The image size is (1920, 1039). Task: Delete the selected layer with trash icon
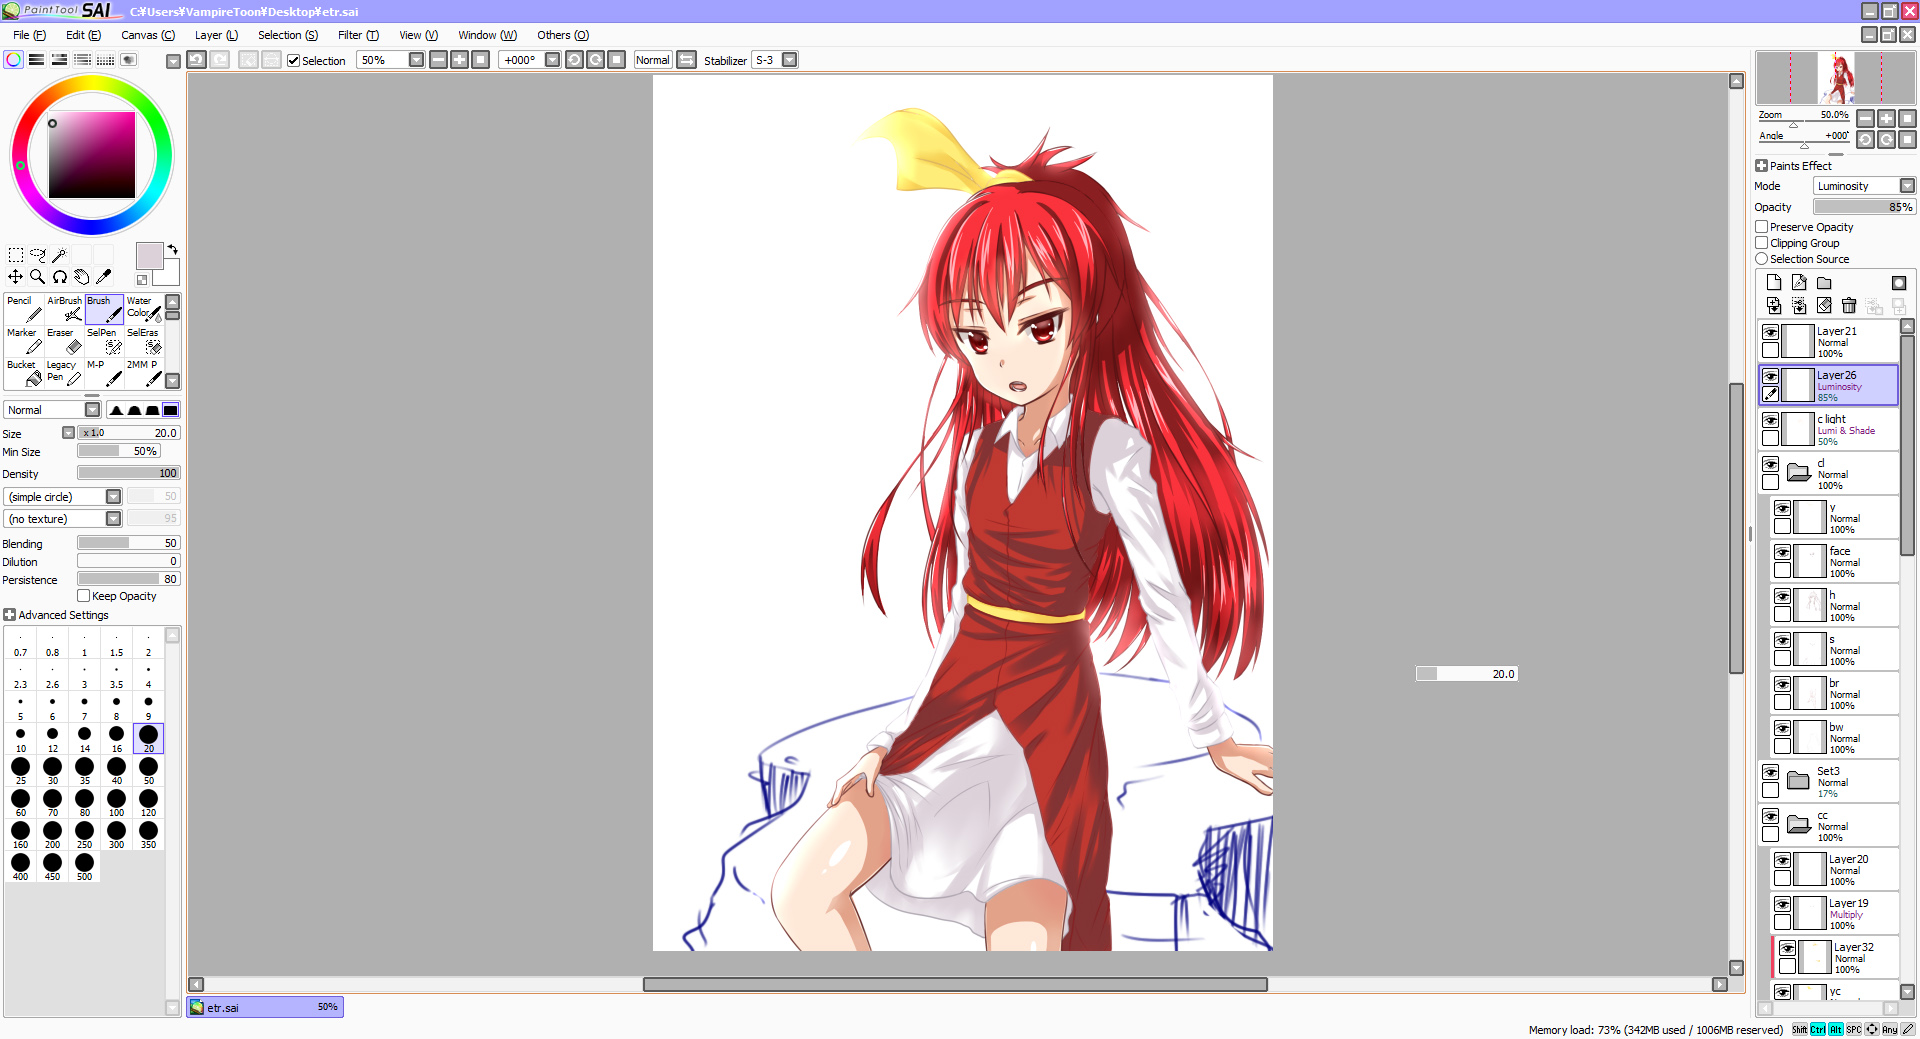(x=1849, y=306)
